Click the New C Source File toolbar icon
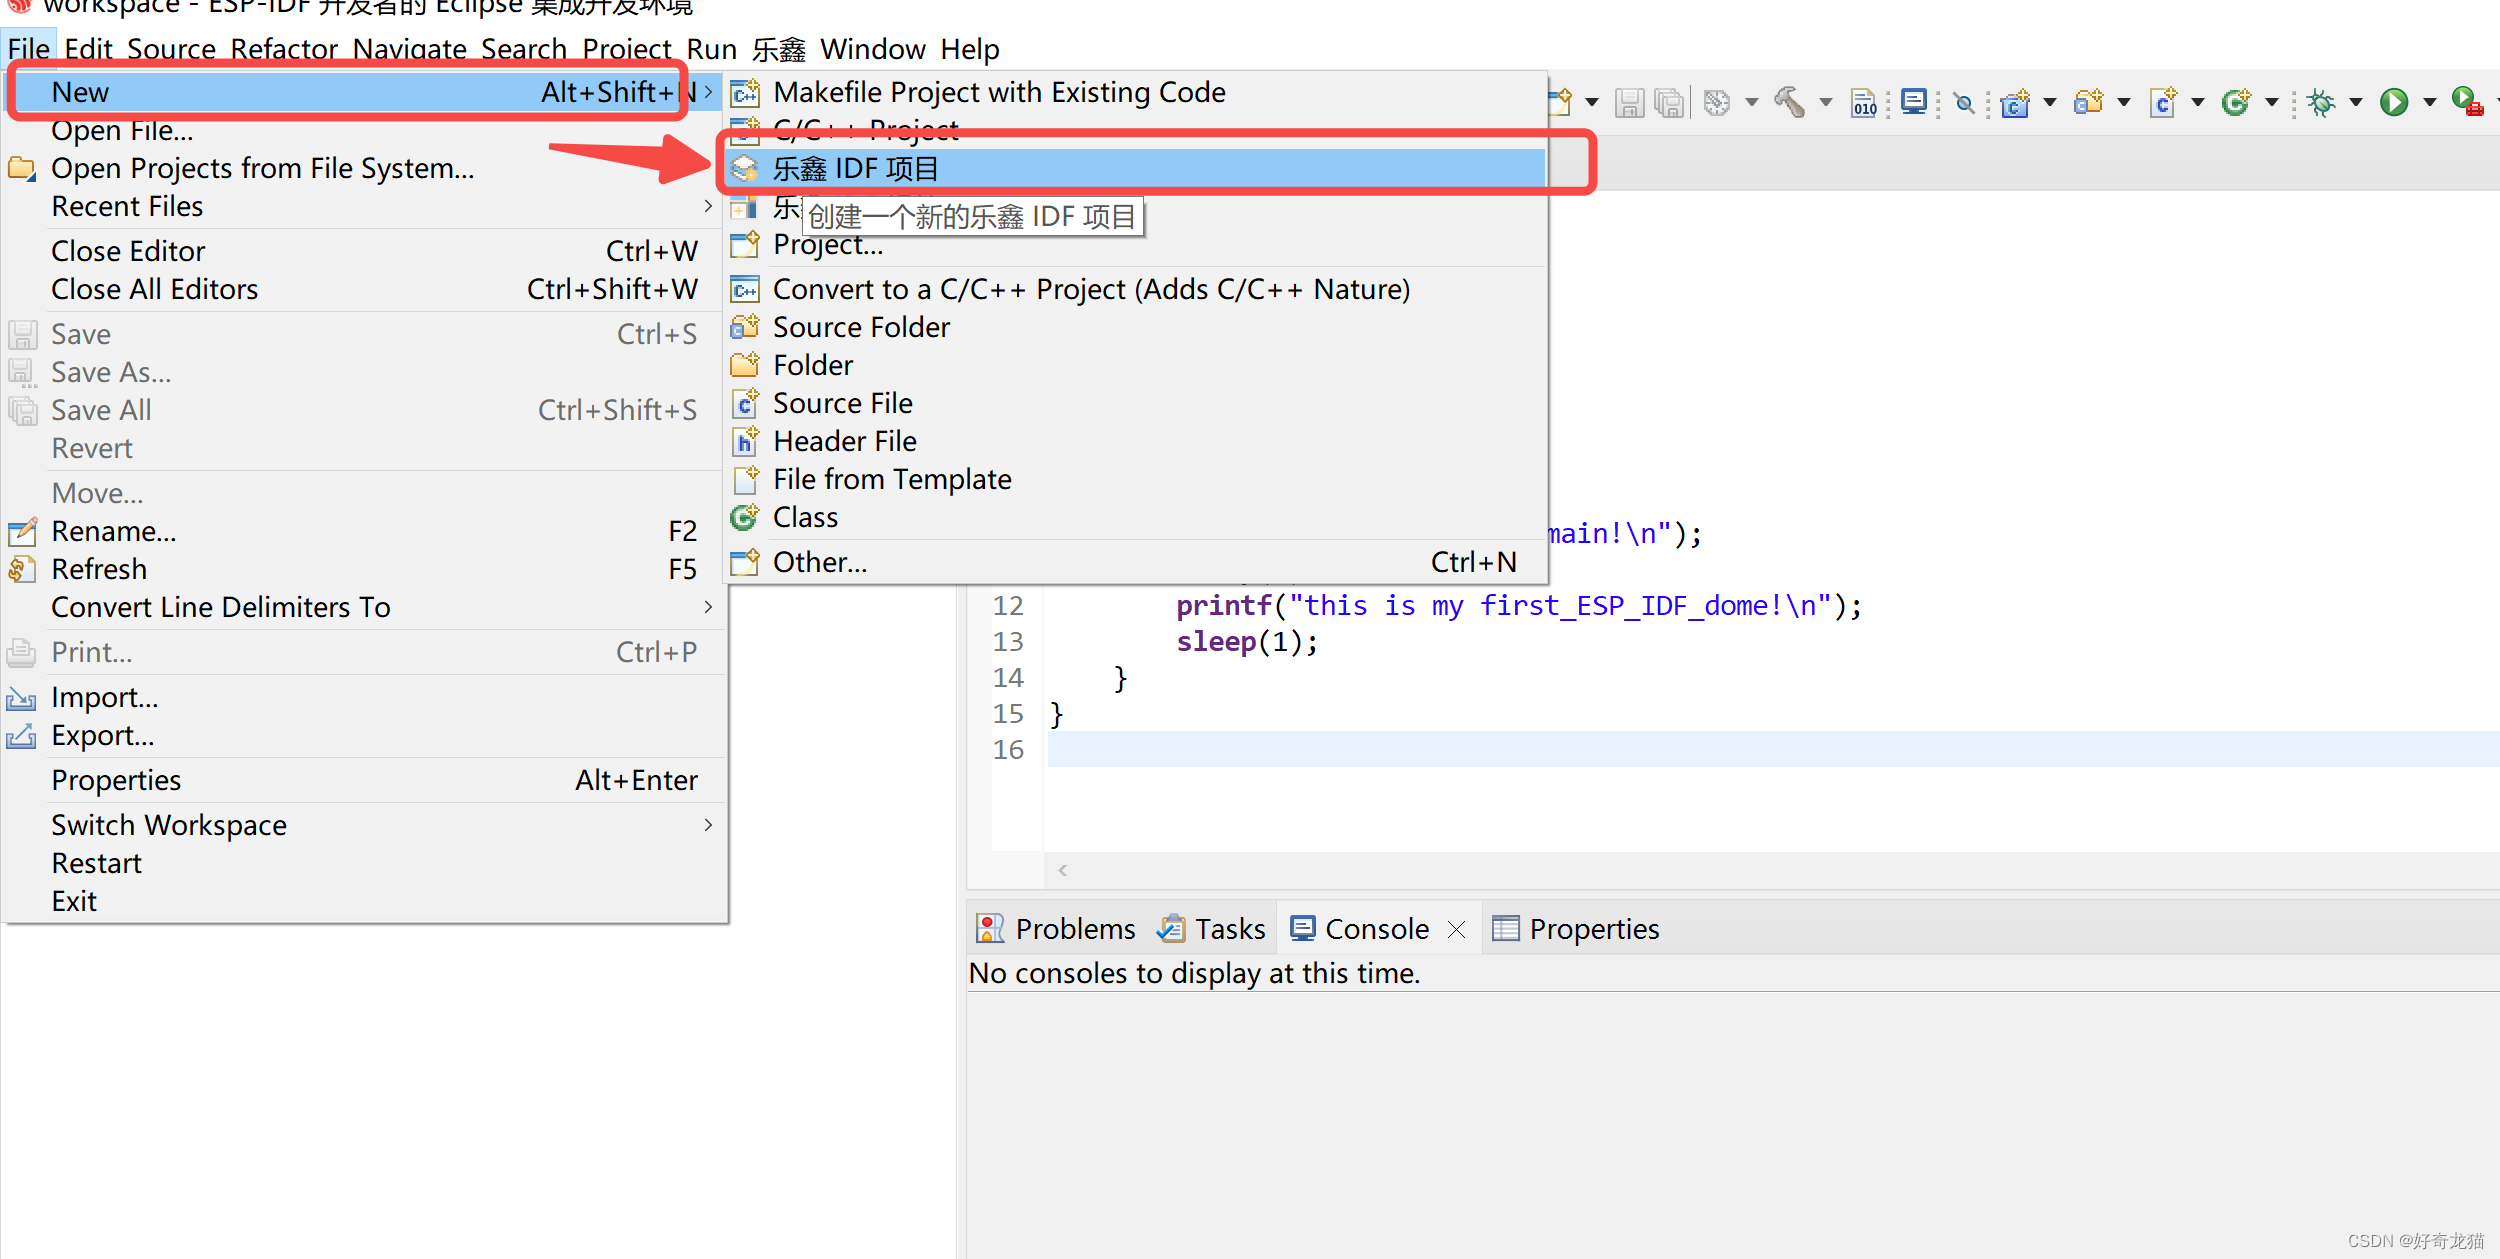 click(x=2163, y=102)
